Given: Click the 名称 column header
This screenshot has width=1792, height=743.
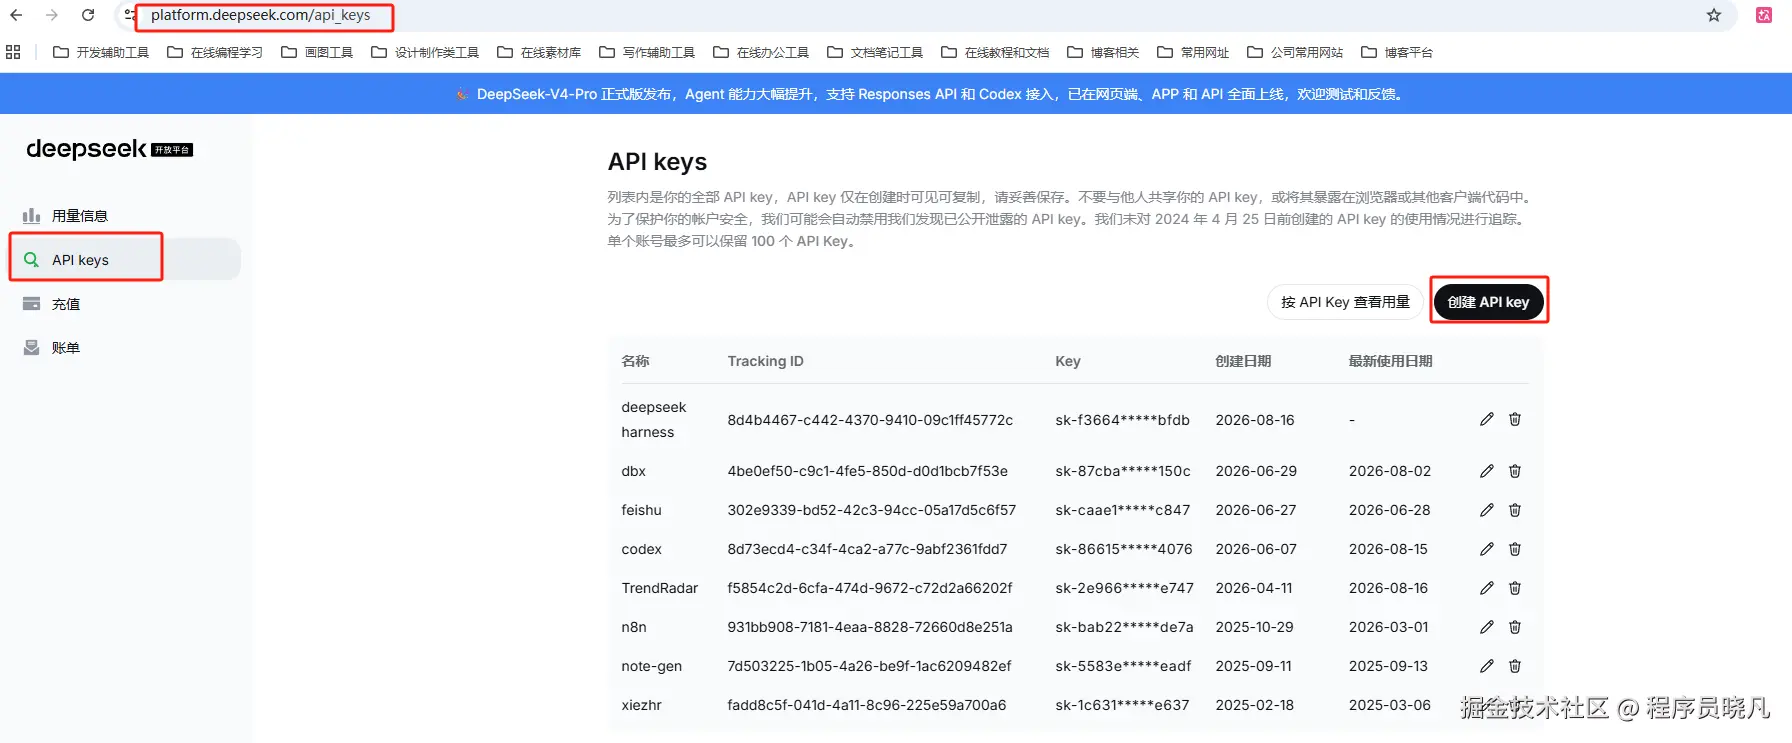Looking at the screenshot, I should [635, 361].
